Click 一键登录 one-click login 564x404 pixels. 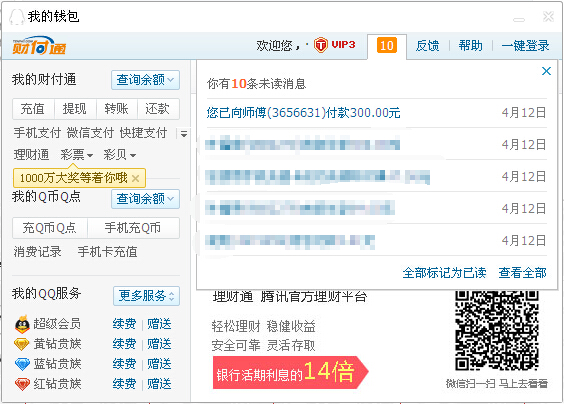(525, 46)
